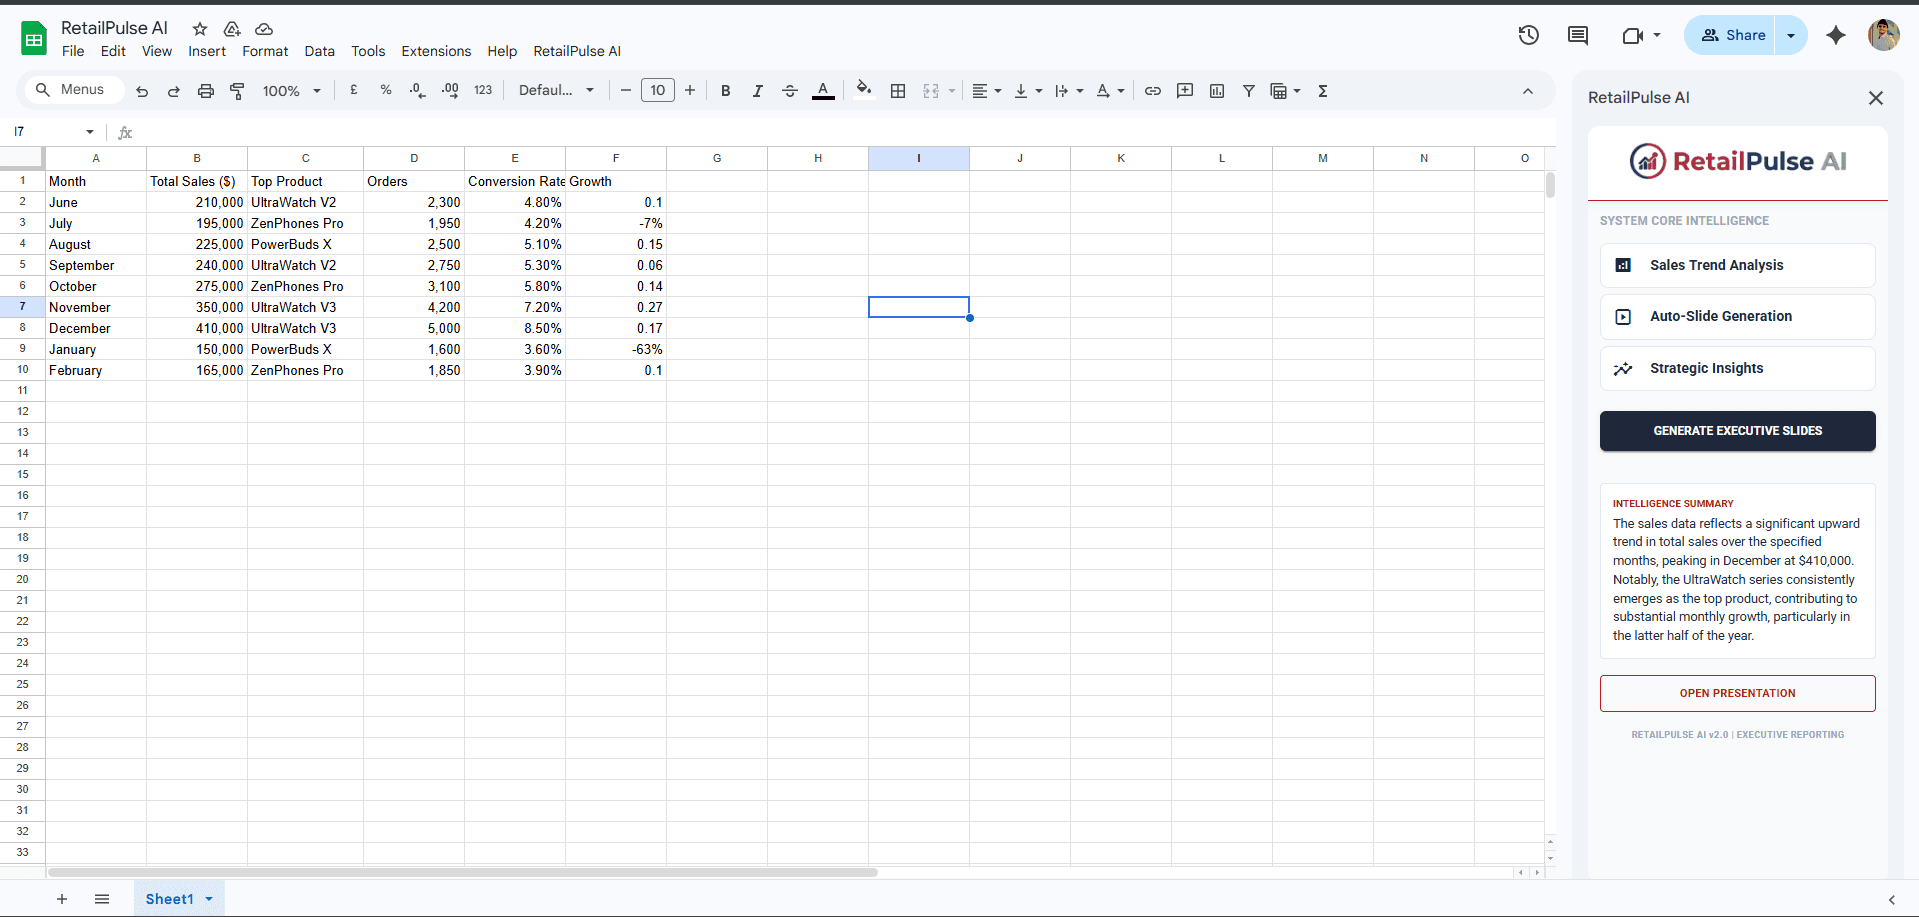Open Sheet1 tab options arrow

[209, 899]
